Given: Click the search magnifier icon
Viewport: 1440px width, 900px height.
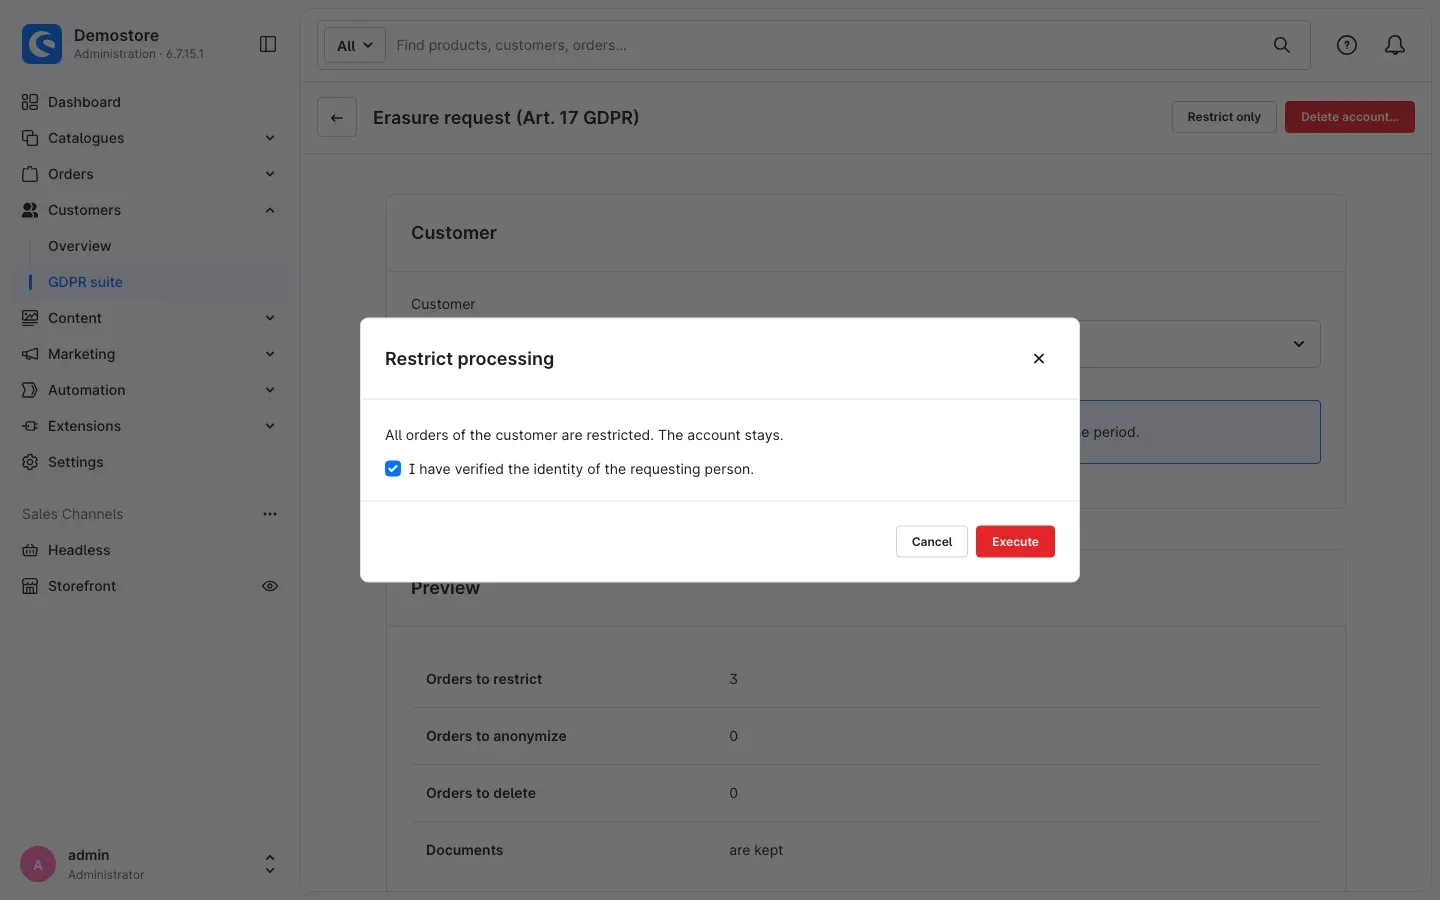Looking at the screenshot, I should (x=1281, y=45).
